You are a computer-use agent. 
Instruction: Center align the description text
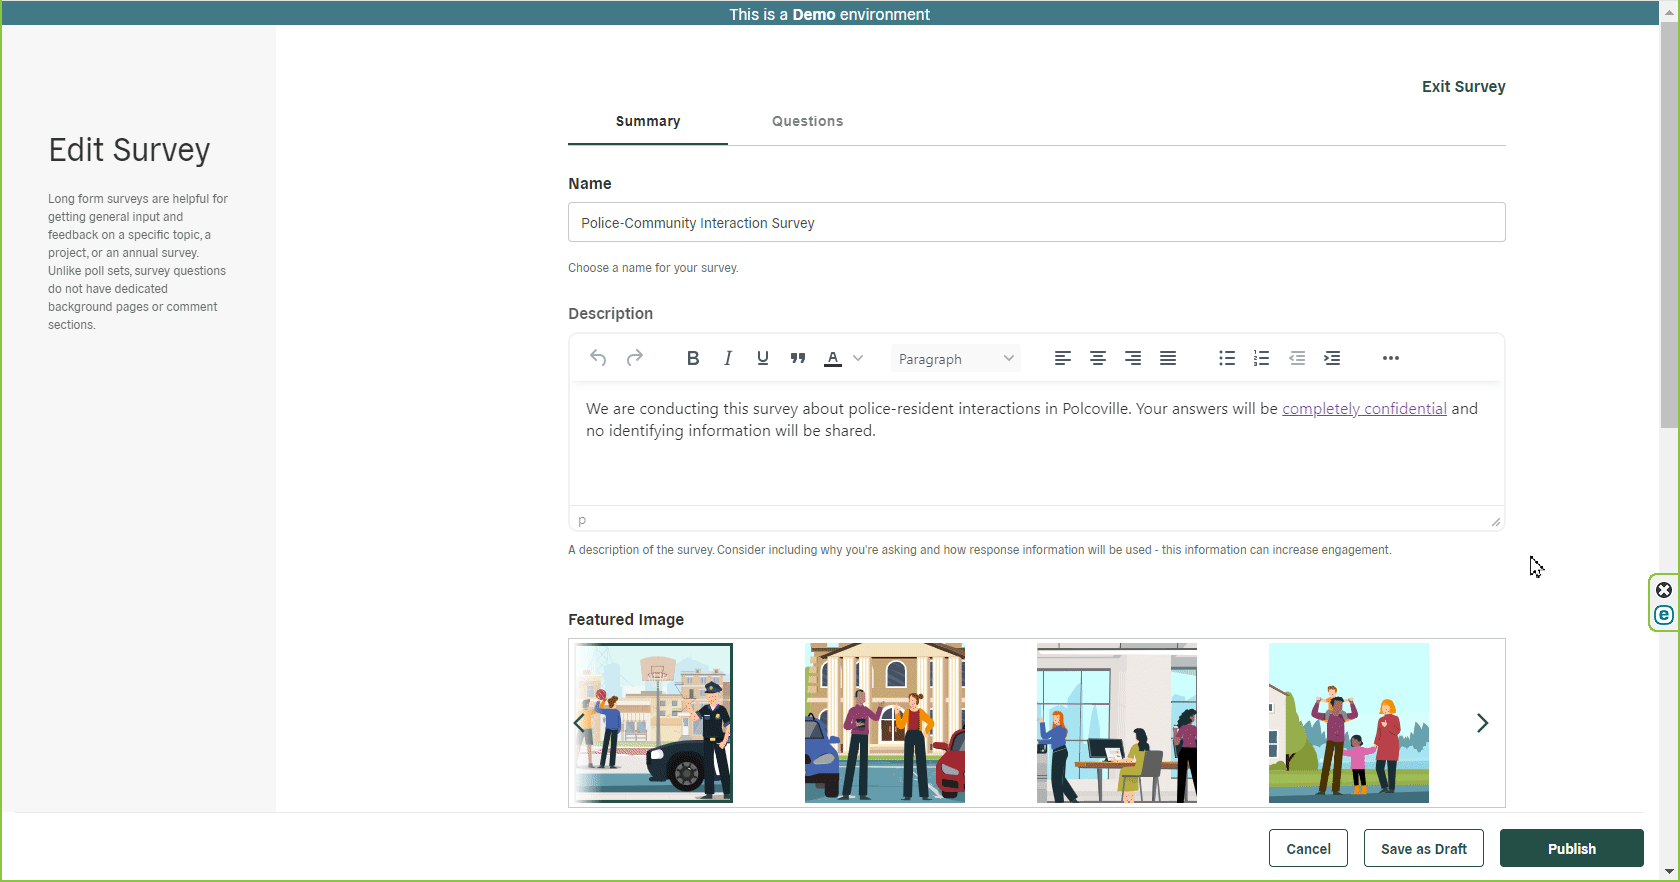[1098, 358]
